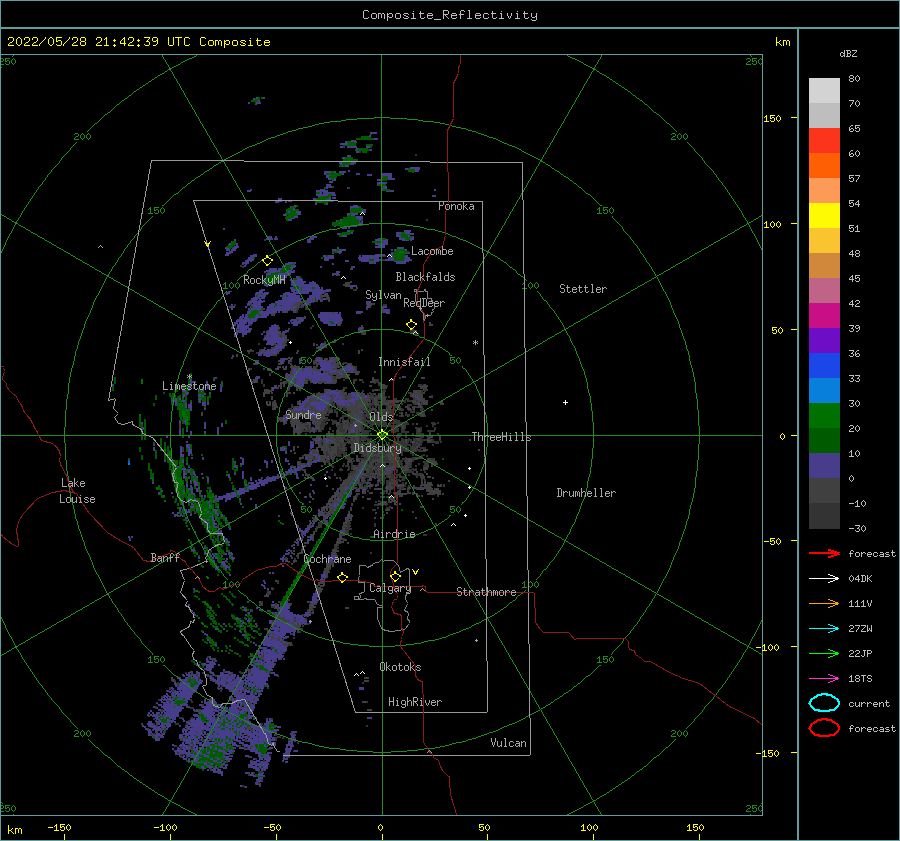Screen dimensions: 900x841
Task: Click the RockyMH label
Action: (x=265, y=280)
